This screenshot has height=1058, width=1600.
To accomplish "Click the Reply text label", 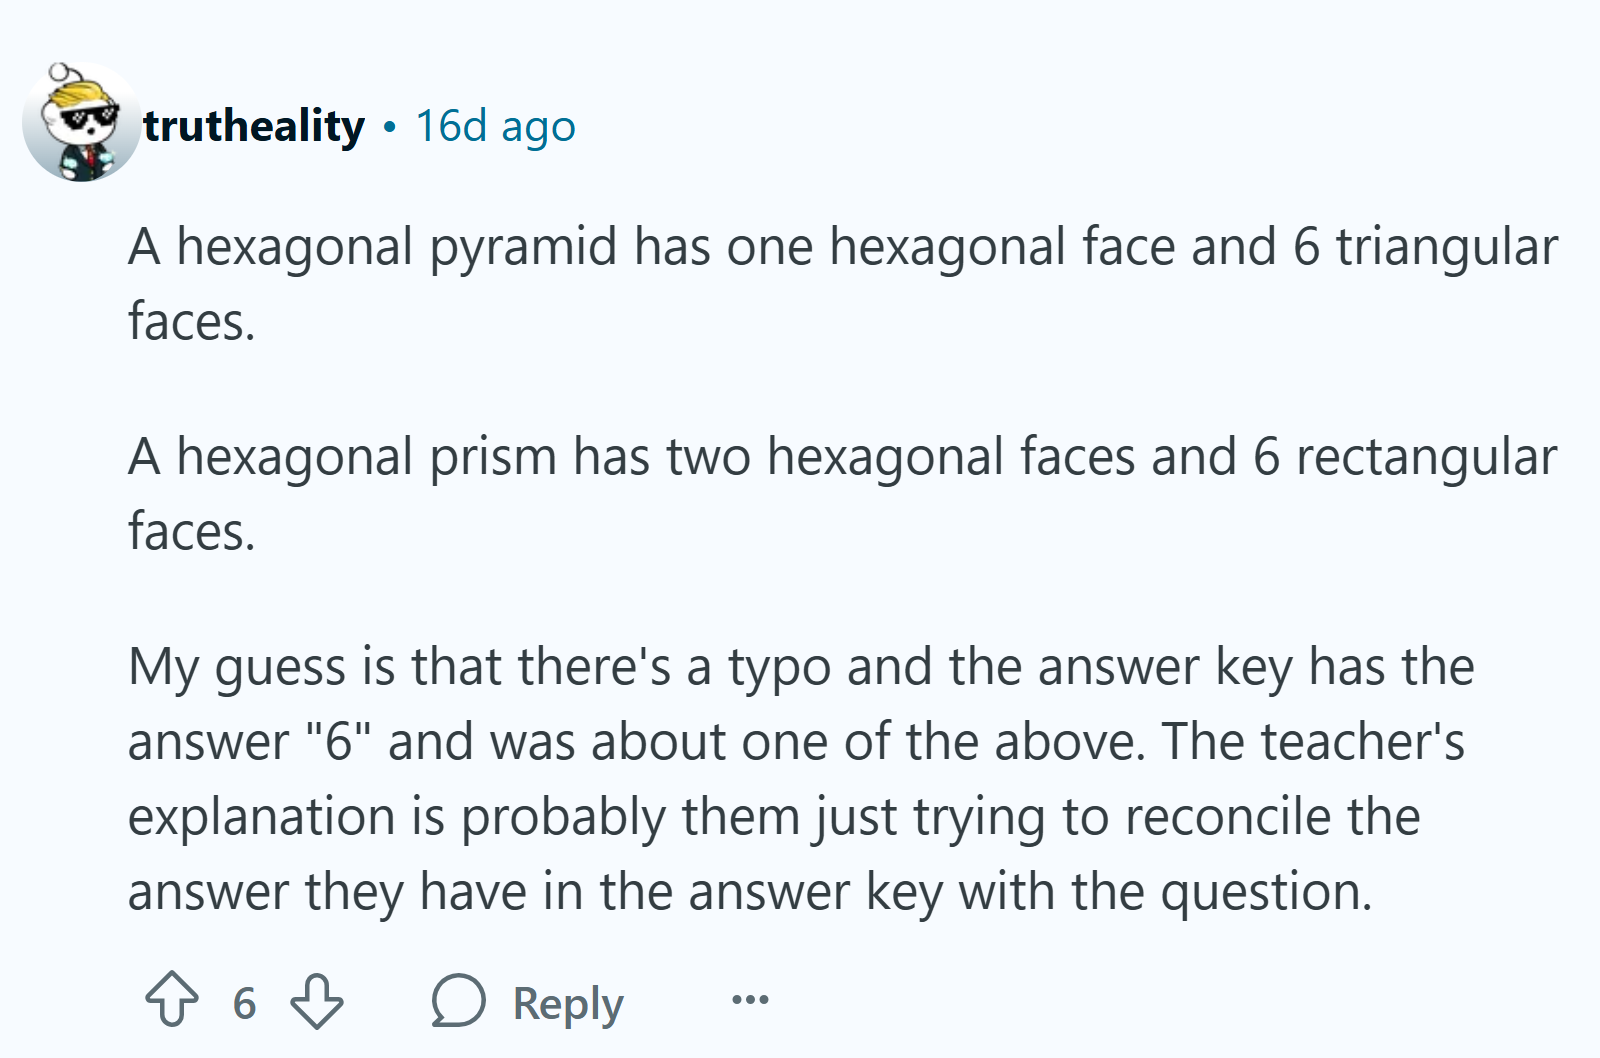I will pyautogui.click(x=568, y=1004).
